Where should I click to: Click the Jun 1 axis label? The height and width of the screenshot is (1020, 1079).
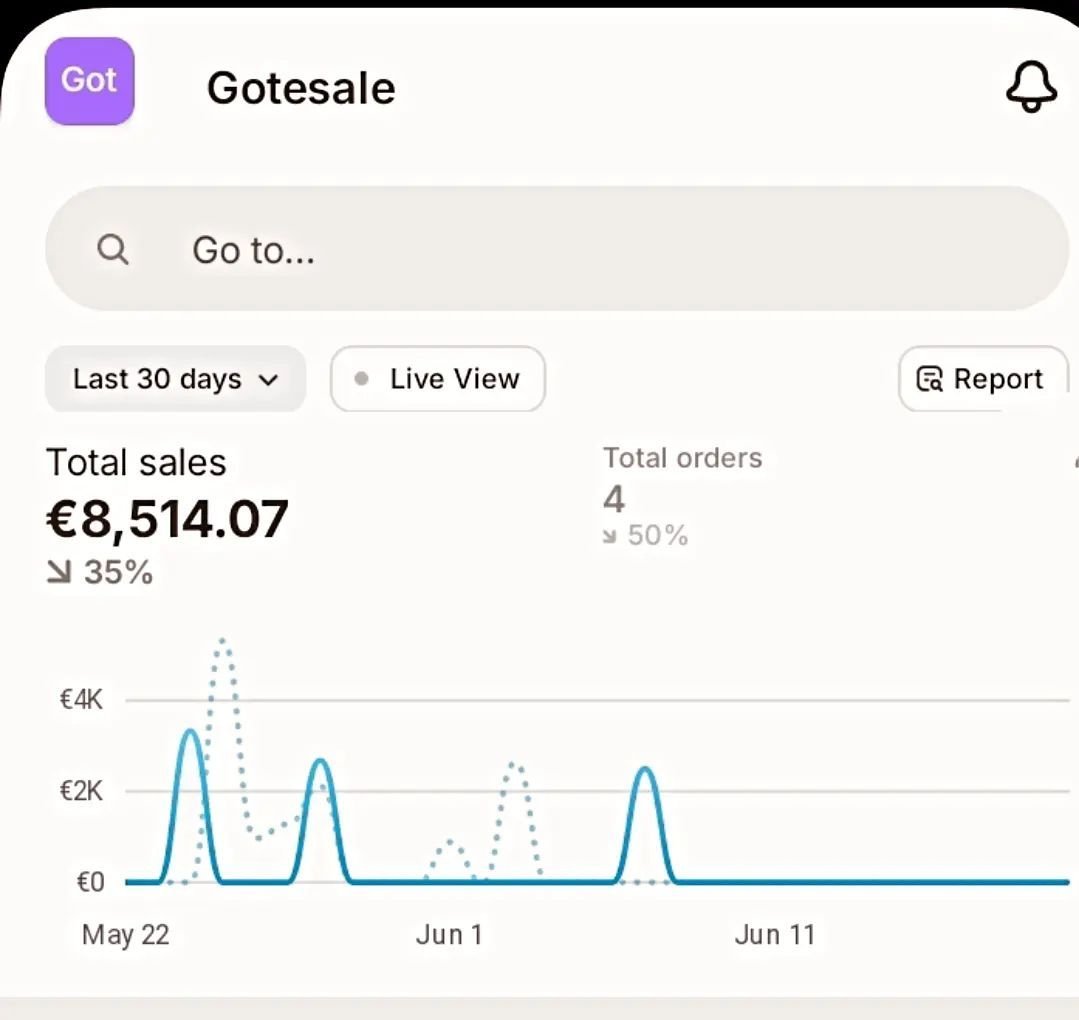(449, 935)
